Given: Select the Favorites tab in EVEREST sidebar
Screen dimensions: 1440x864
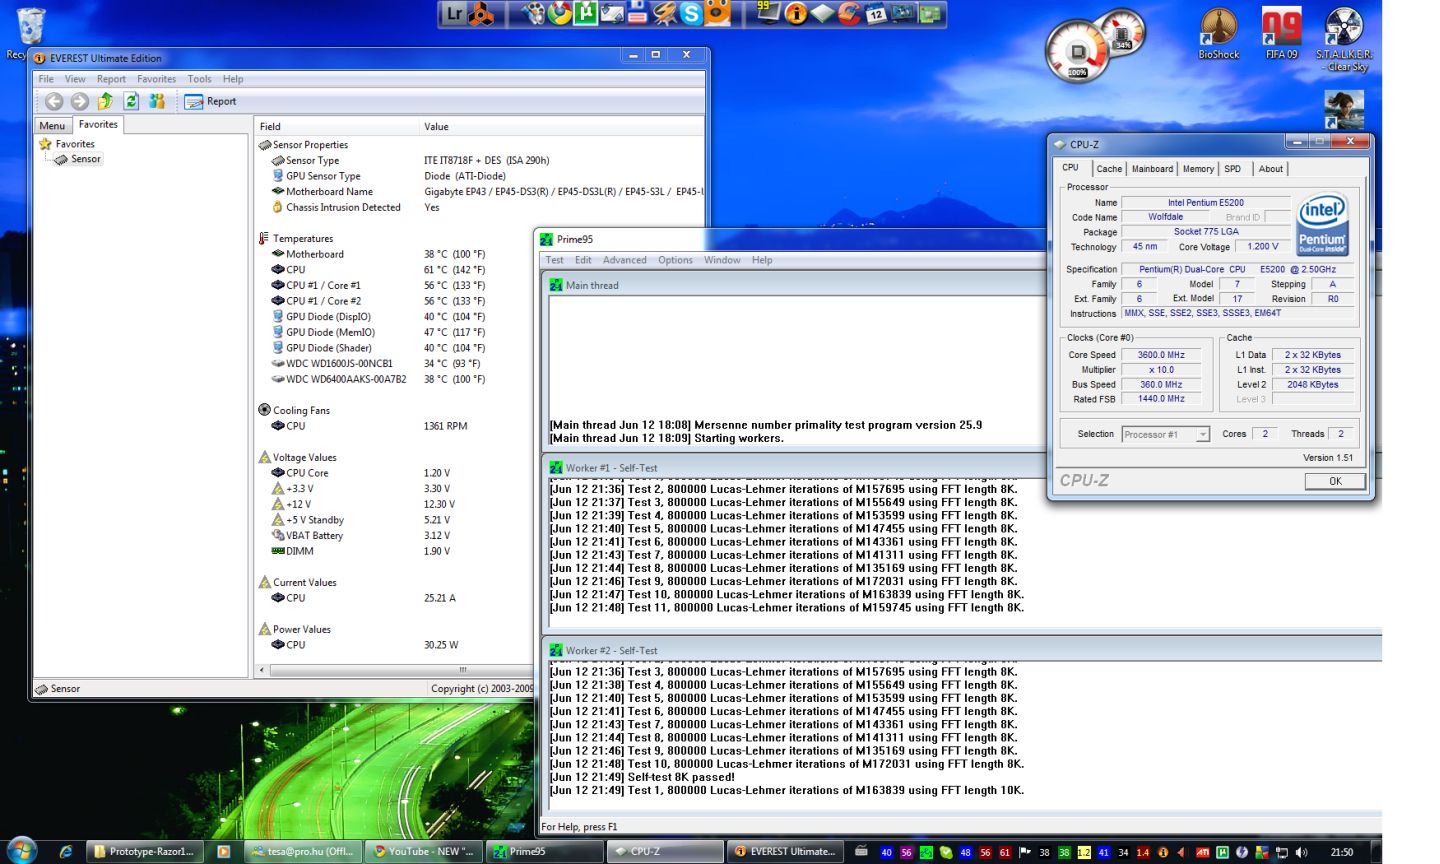Looking at the screenshot, I should pyautogui.click(x=98, y=124).
